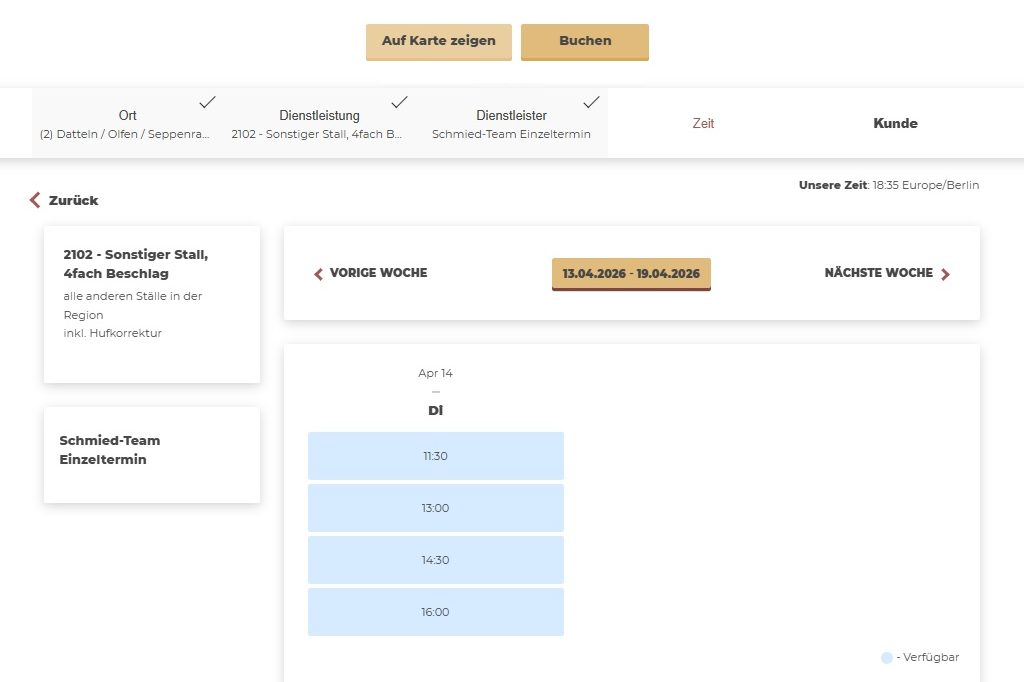
Task: Open the Dienstleistung step tab
Action: point(318,124)
